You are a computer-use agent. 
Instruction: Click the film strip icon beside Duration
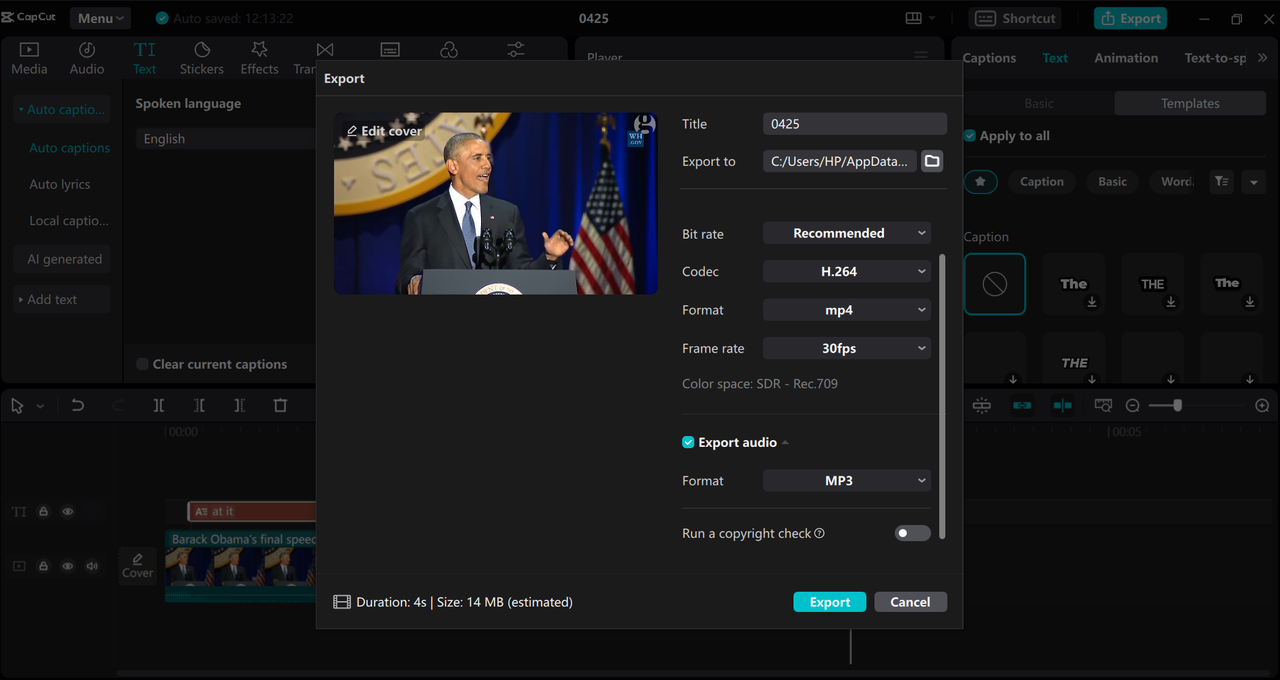point(342,602)
